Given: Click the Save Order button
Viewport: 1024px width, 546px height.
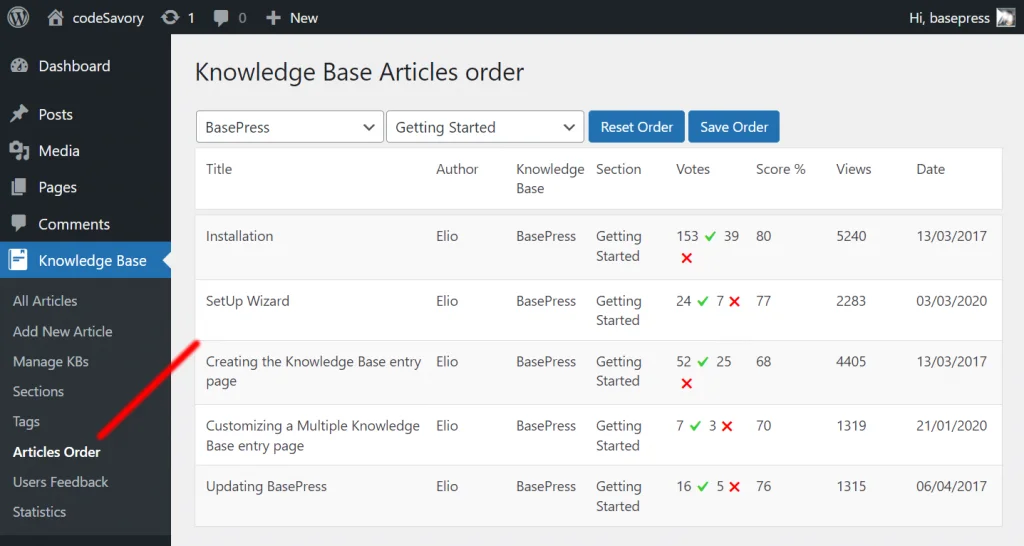Looking at the screenshot, I should [x=734, y=127].
